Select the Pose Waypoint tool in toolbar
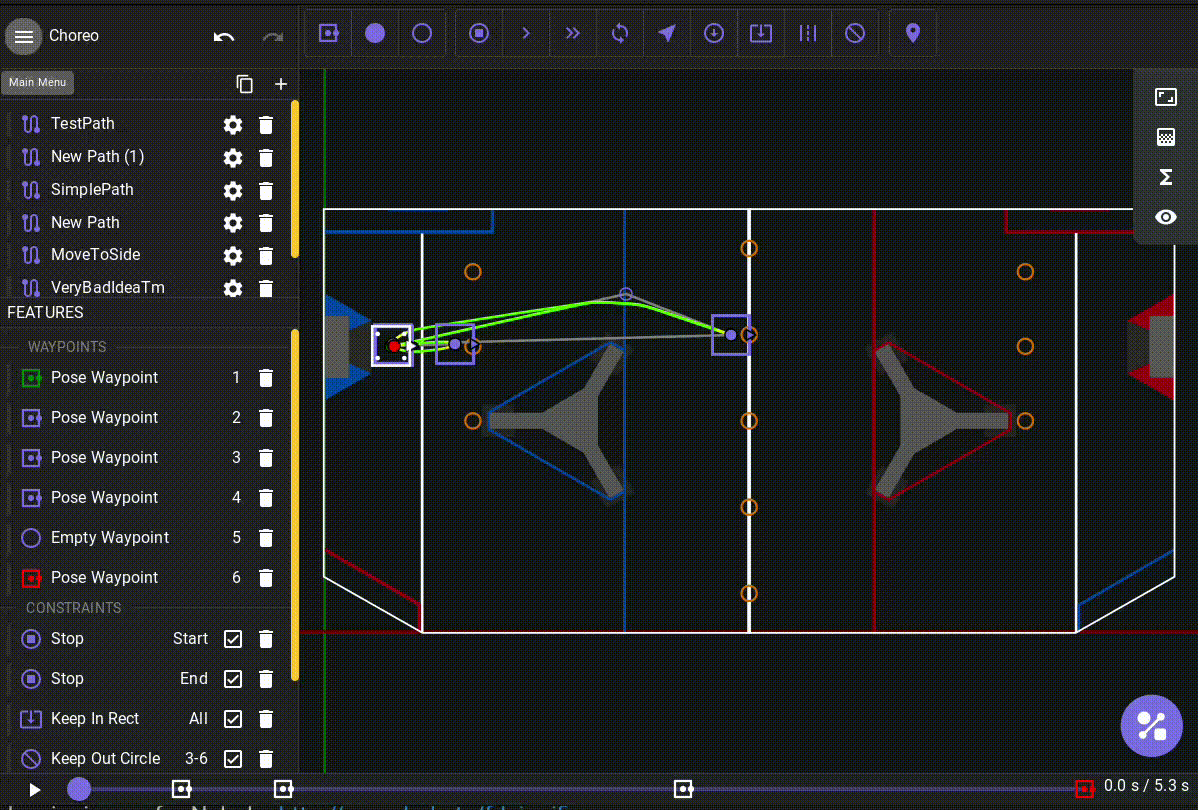This screenshot has width=1198, height=810. pyautogui.click(x=329, y=33)
